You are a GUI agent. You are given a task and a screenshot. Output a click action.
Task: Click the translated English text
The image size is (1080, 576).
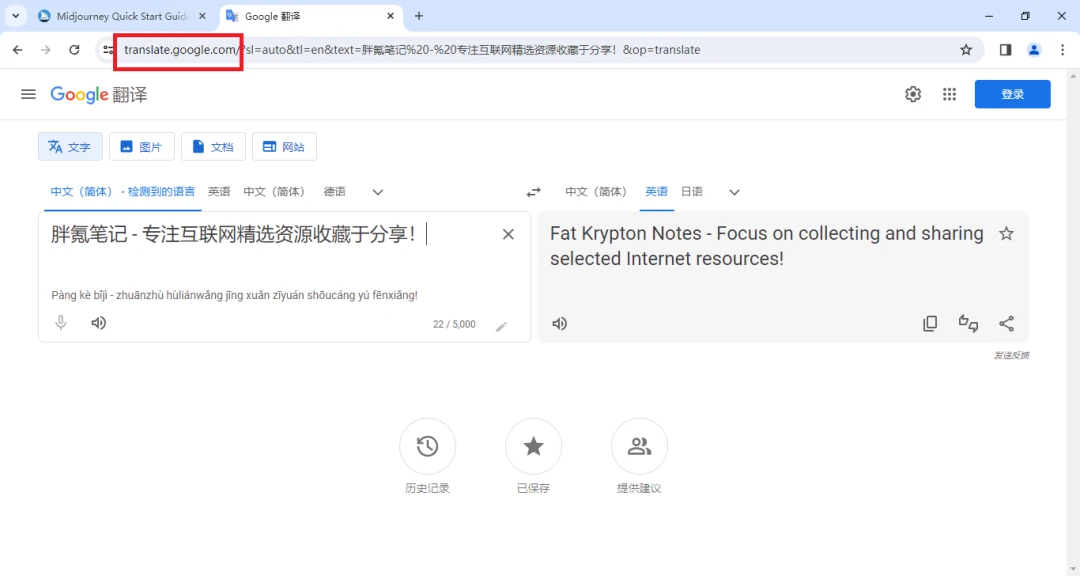tap(767, 246)
